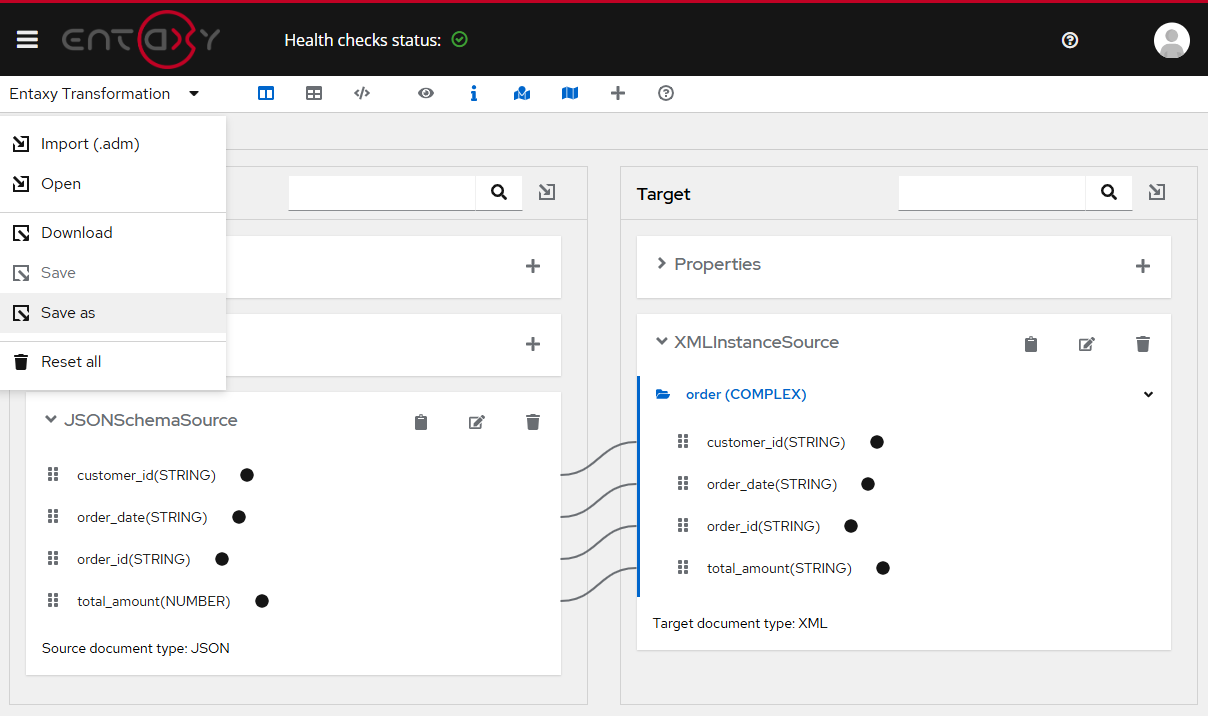
Task: Collapse the JSONSchemaSource section
Action: [x=51, y=420]
